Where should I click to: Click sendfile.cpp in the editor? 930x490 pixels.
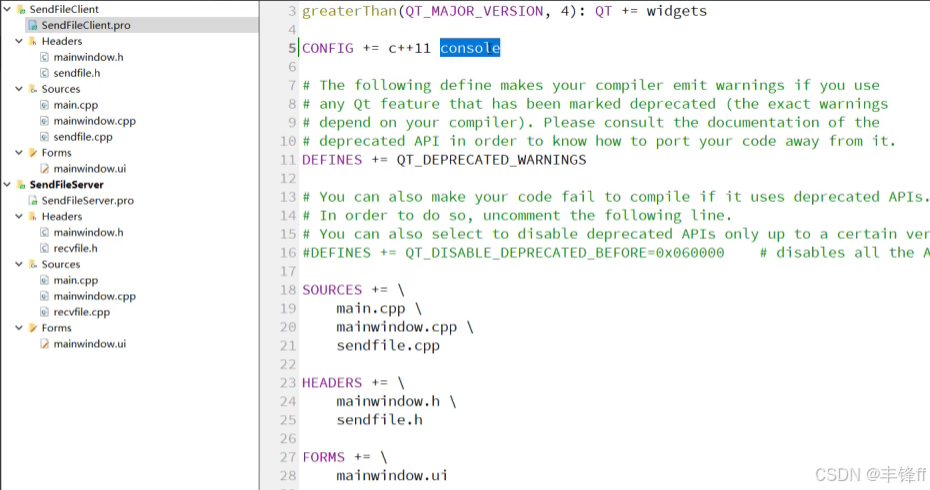388,346
